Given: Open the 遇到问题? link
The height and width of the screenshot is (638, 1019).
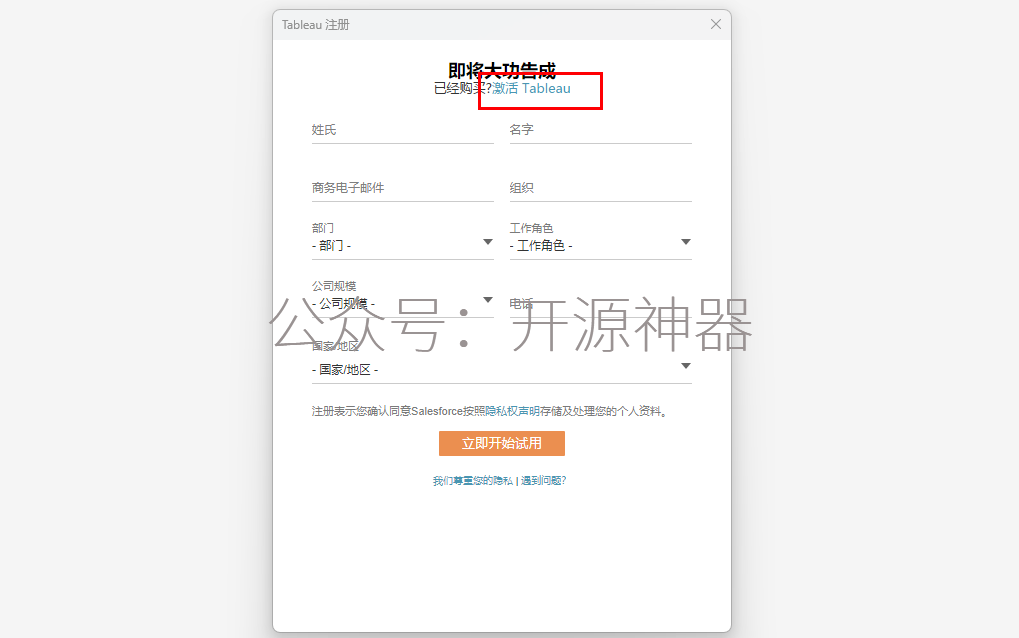Looking at the screenshot, I should 543,481.
